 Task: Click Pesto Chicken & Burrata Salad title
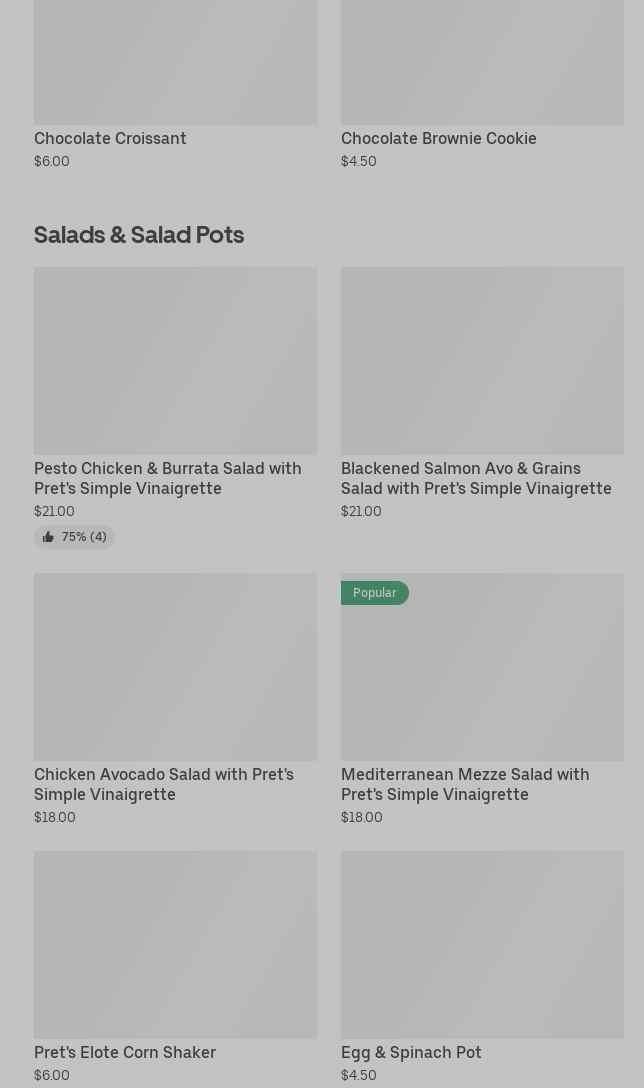coord(167,478)
